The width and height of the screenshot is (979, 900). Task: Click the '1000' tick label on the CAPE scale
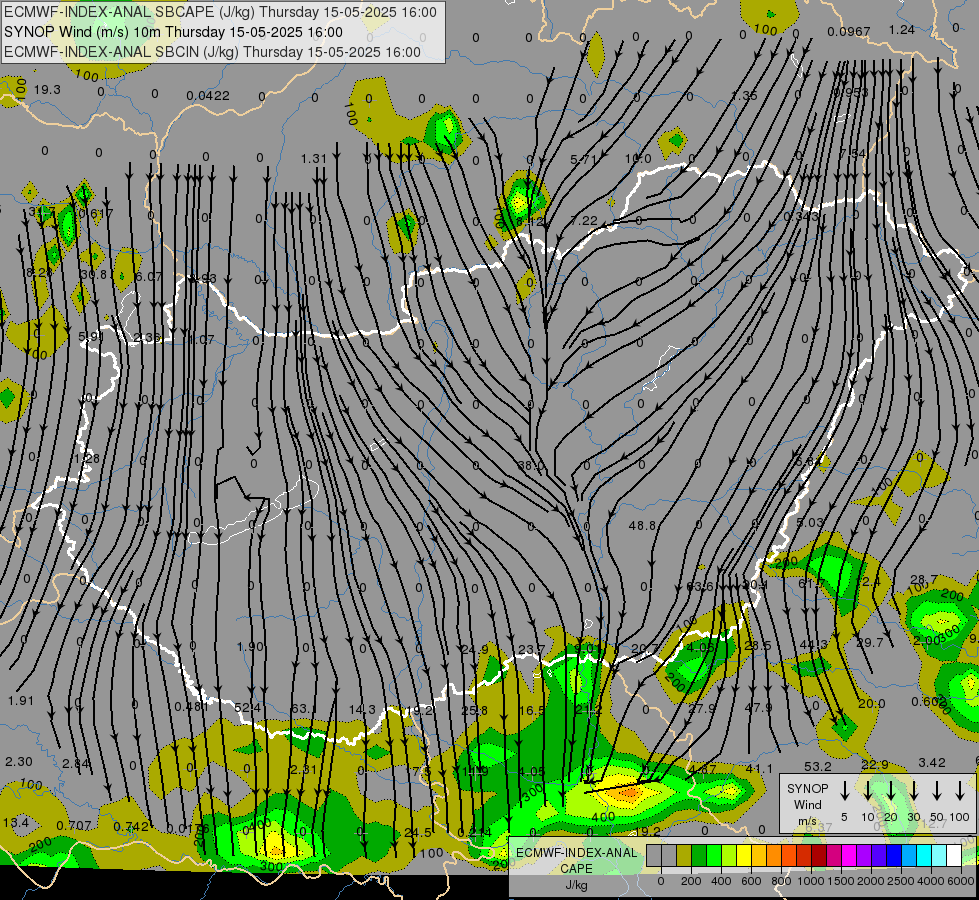pyautogui.click(x=810, y=881)
